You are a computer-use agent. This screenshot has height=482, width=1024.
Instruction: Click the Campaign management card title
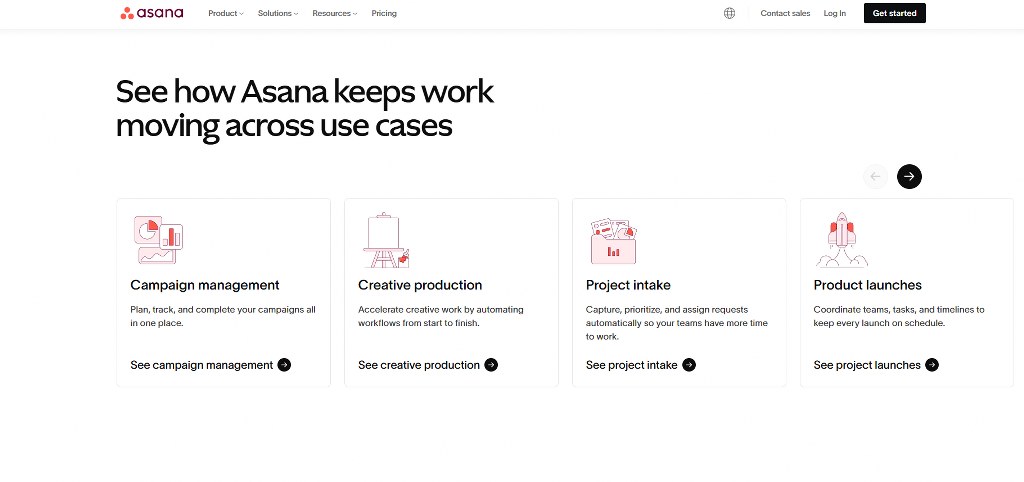click(204, 285)
